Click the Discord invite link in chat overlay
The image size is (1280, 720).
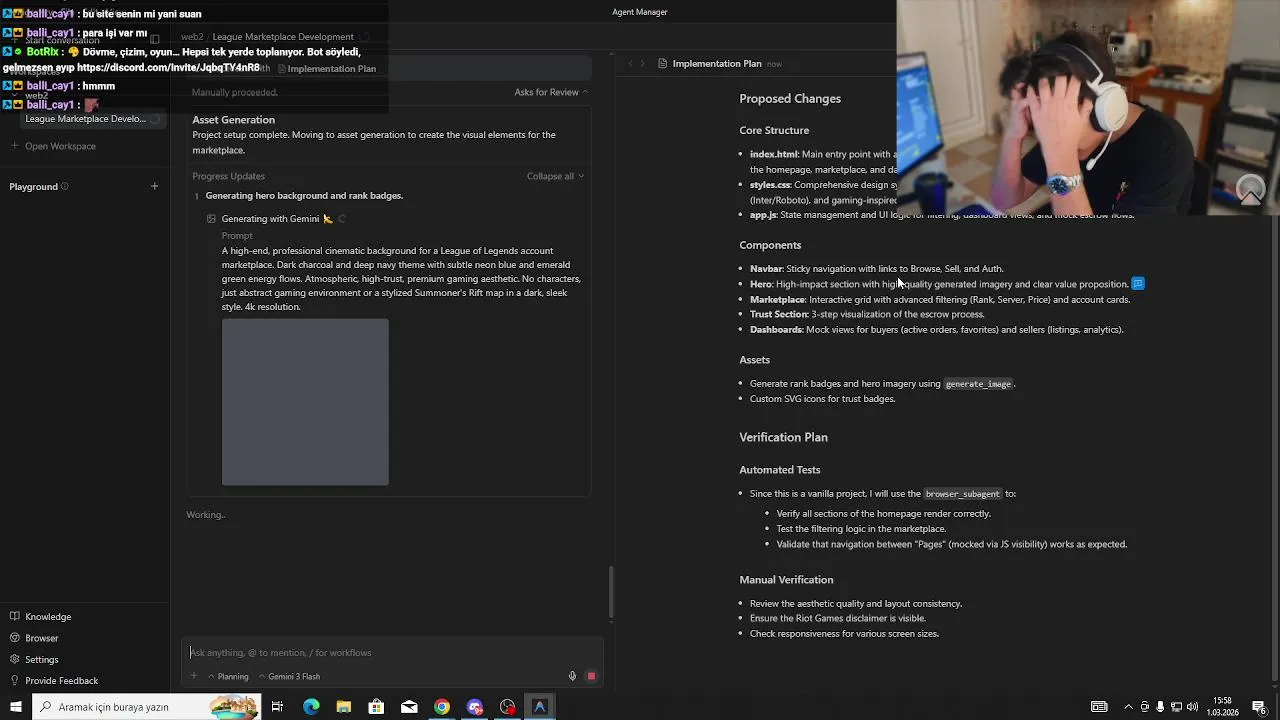(x=168, y=68)
